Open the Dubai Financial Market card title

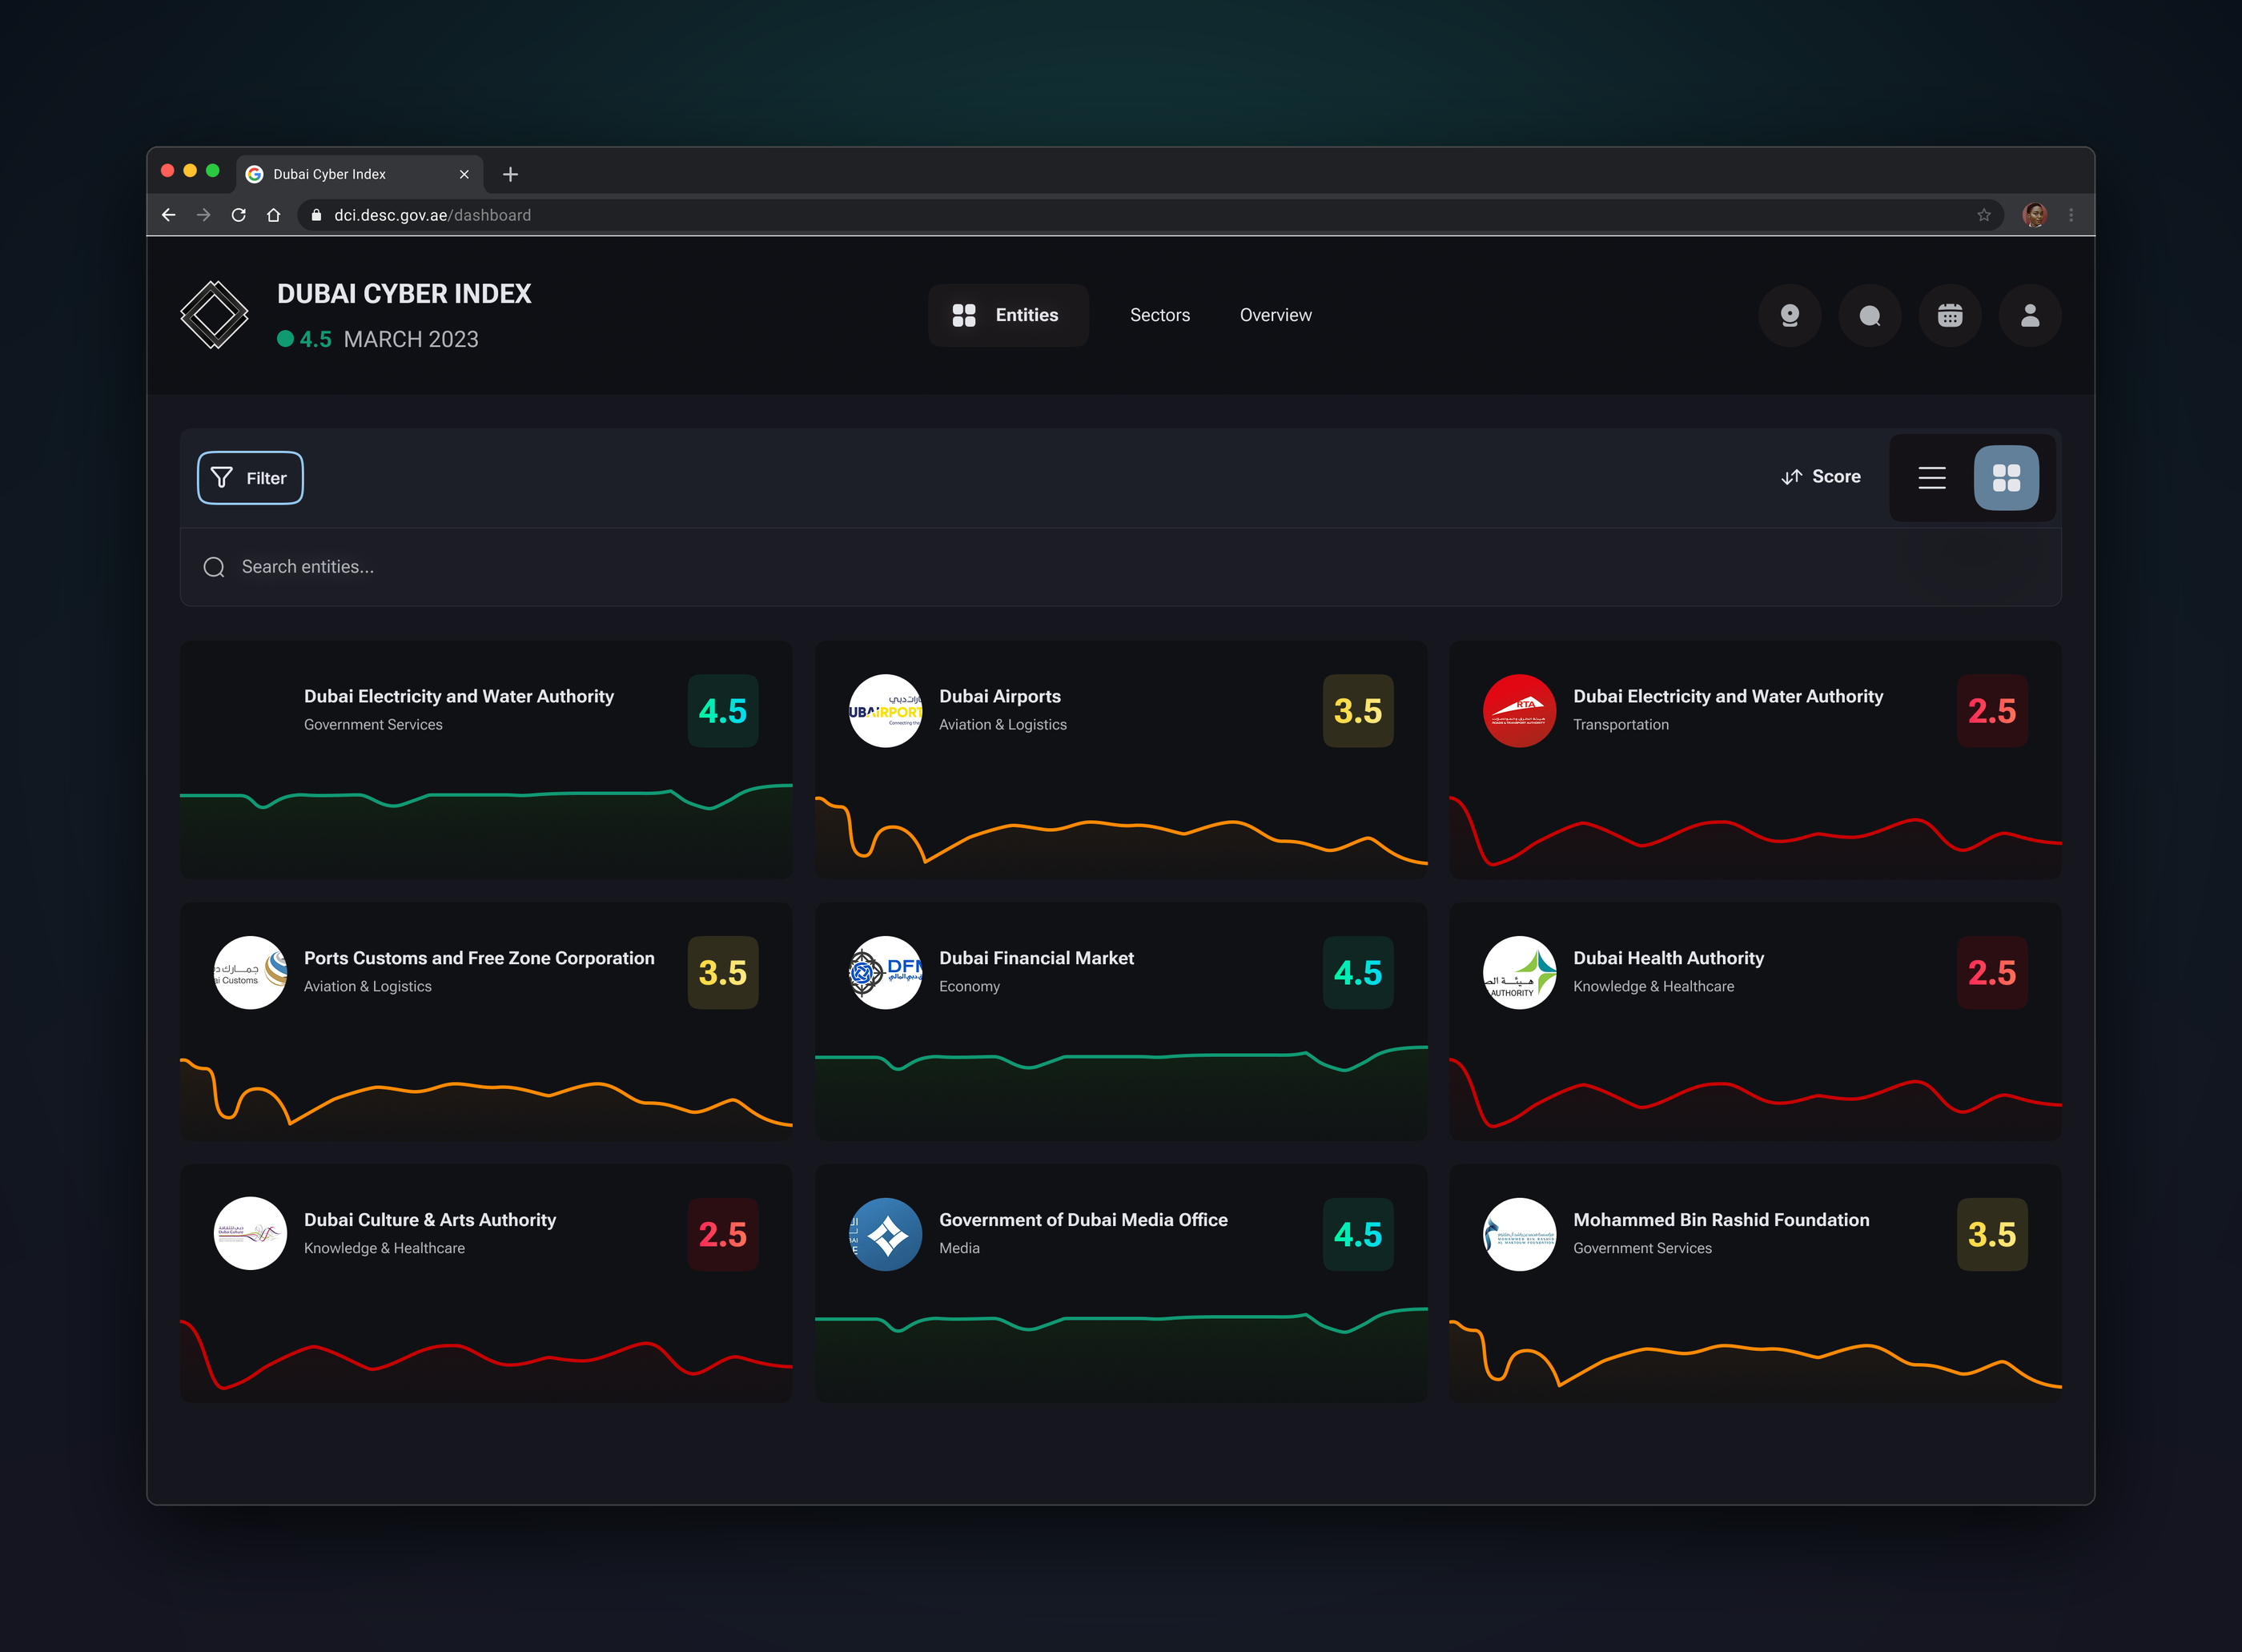pos(1036,958)
